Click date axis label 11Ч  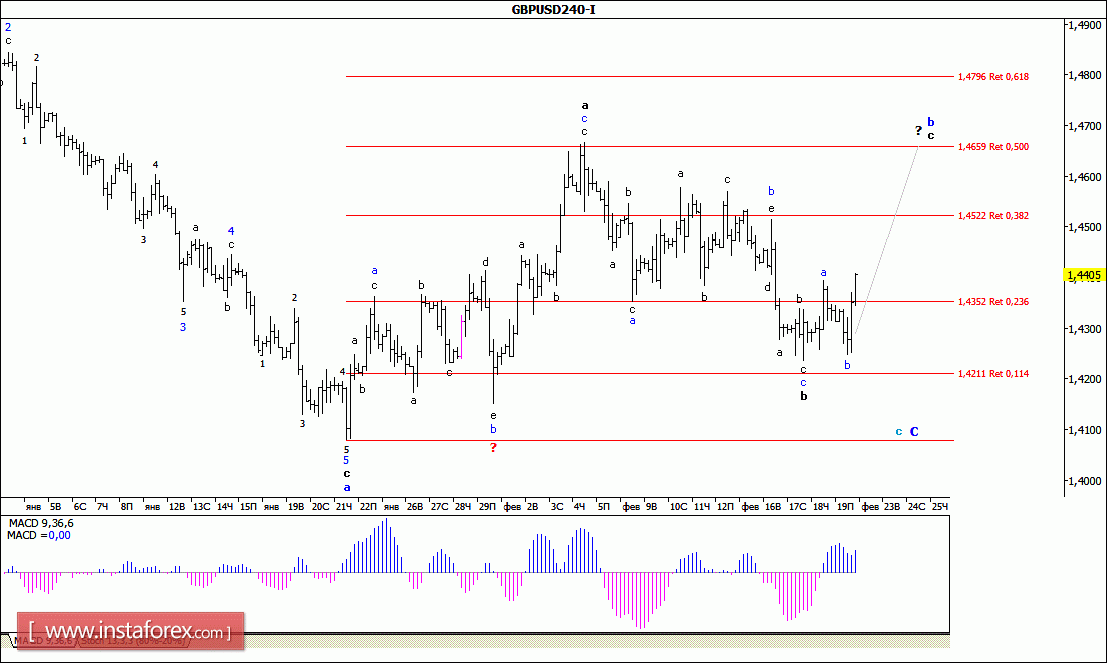(x=702, y=506)
